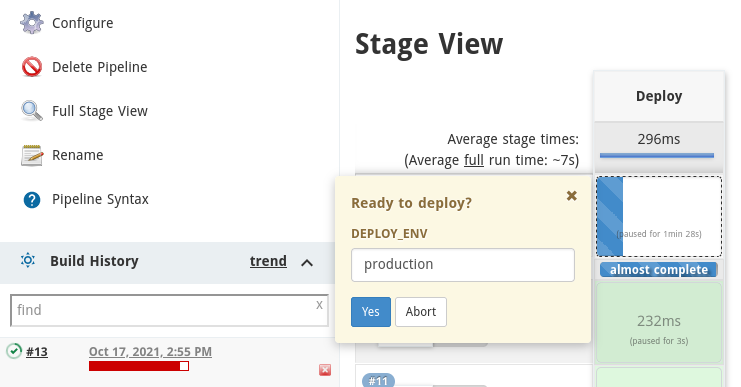Click the Build History heading text
The height and width of the screenshot is (387, 741).
pyautogui.click(x=95, y=261)
